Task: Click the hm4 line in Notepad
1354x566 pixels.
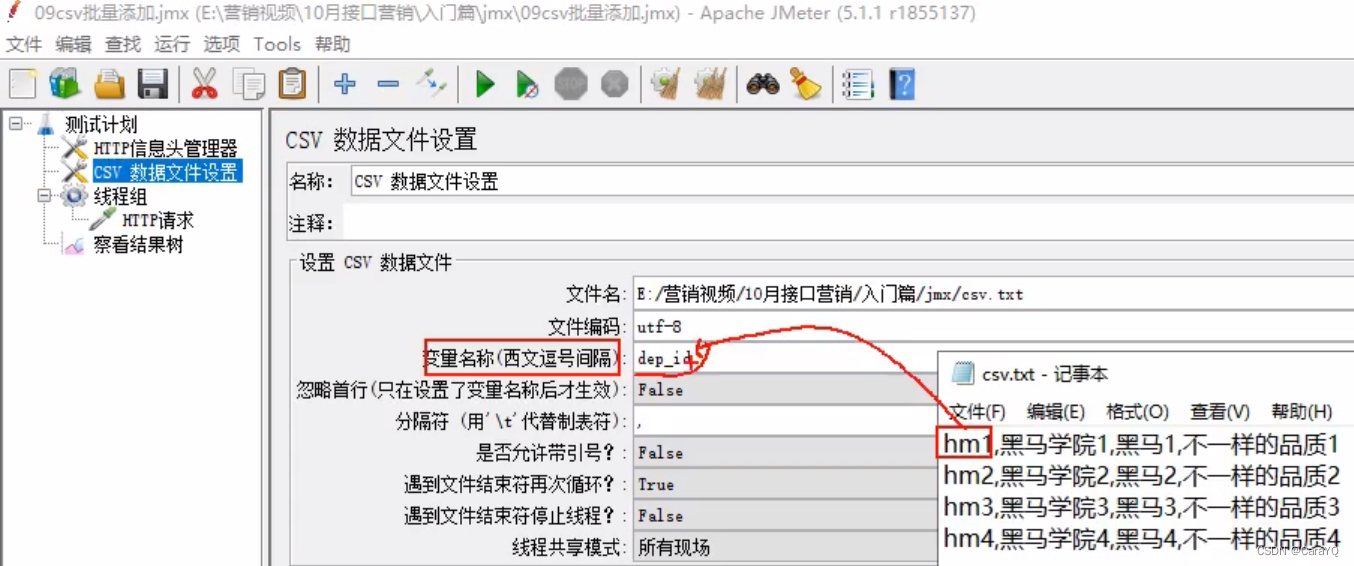Action: [1141, 539]
